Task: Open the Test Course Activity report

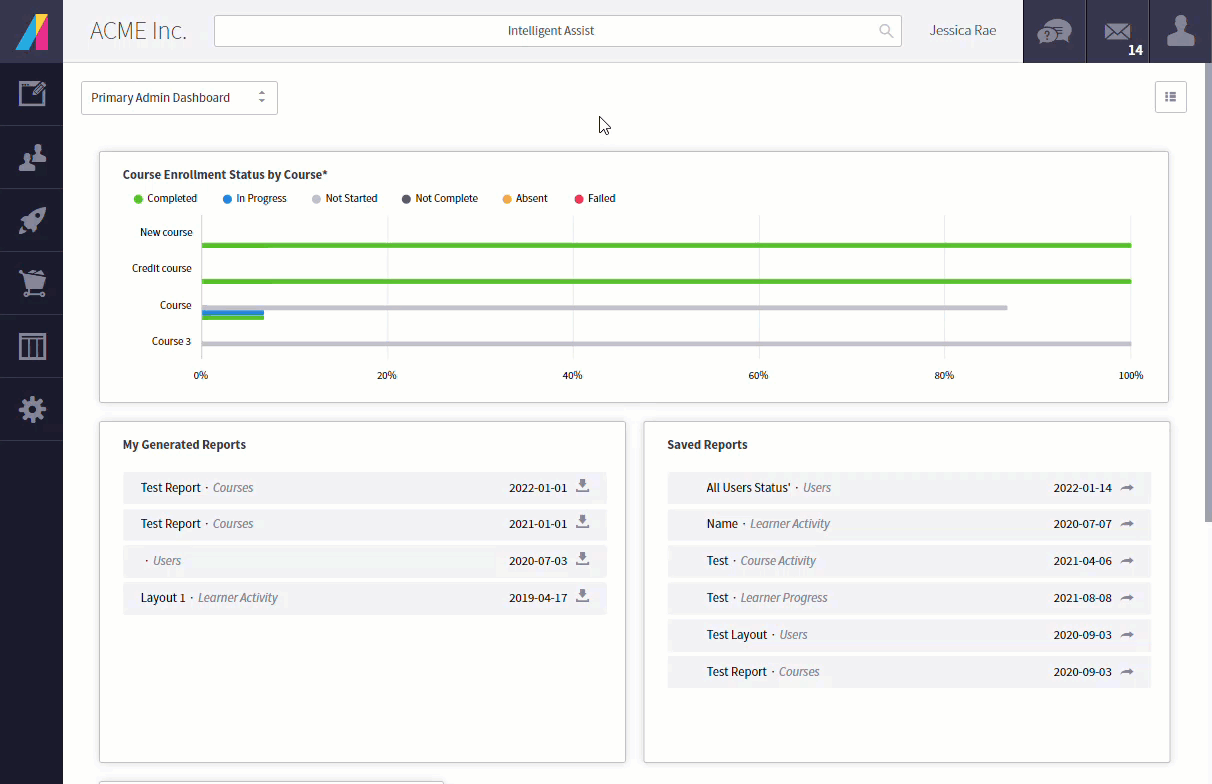Action: (909, 561)
